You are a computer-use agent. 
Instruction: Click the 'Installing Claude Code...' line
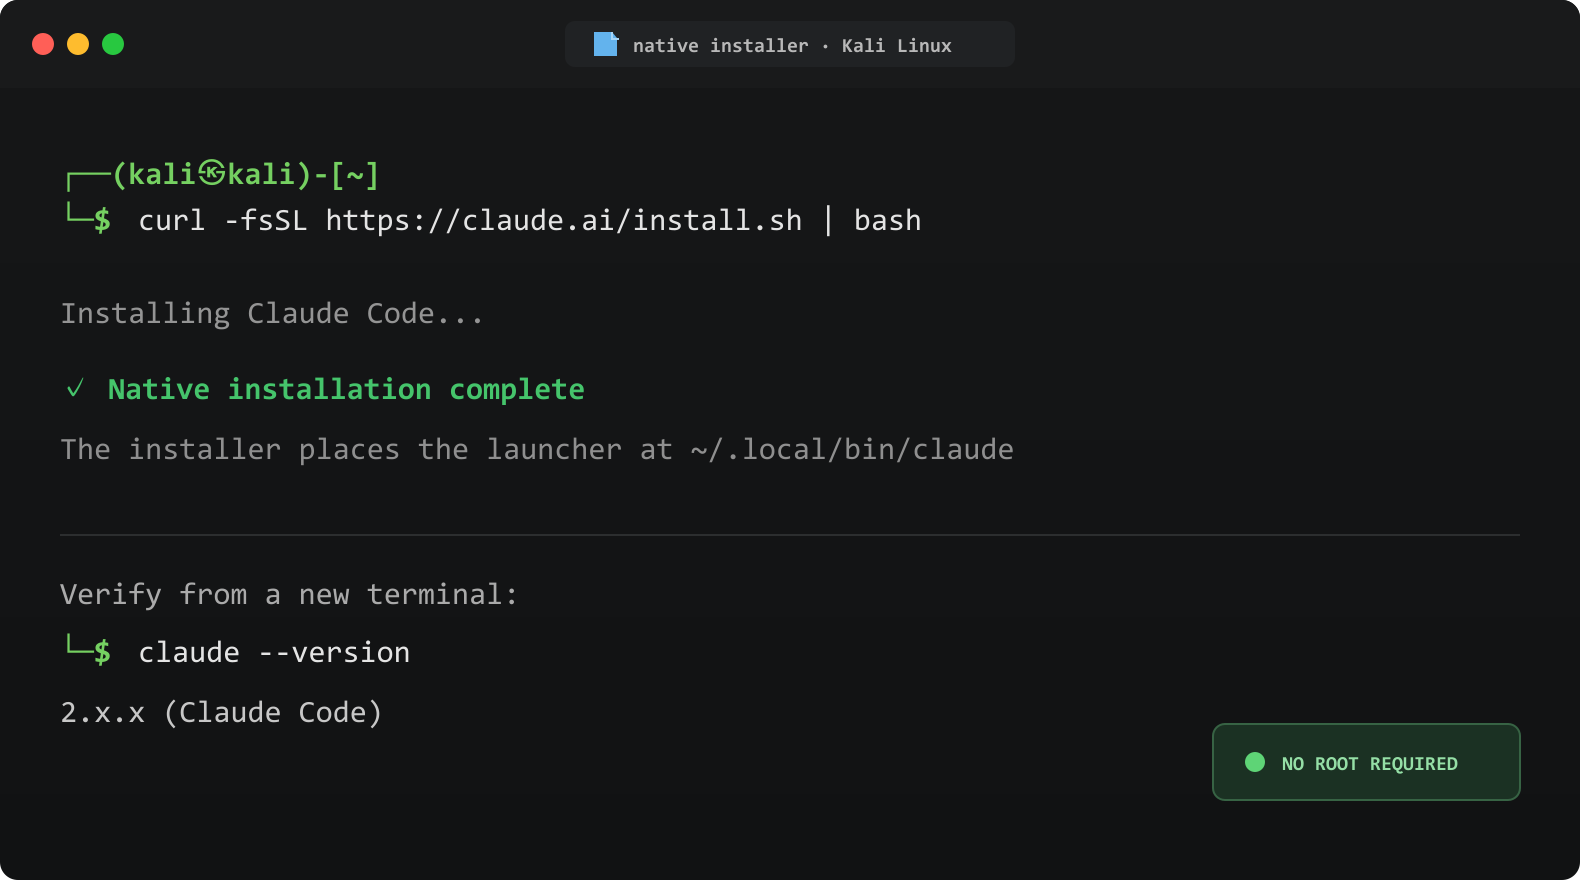(x=272, y=313)
